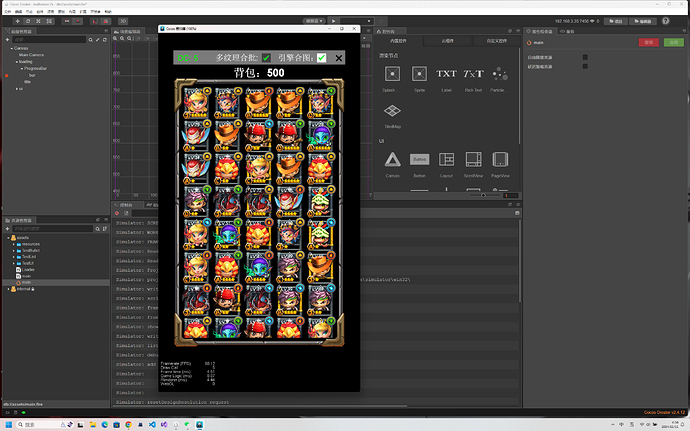Open Chrome from the Windows taskbar

coord(128,425)
